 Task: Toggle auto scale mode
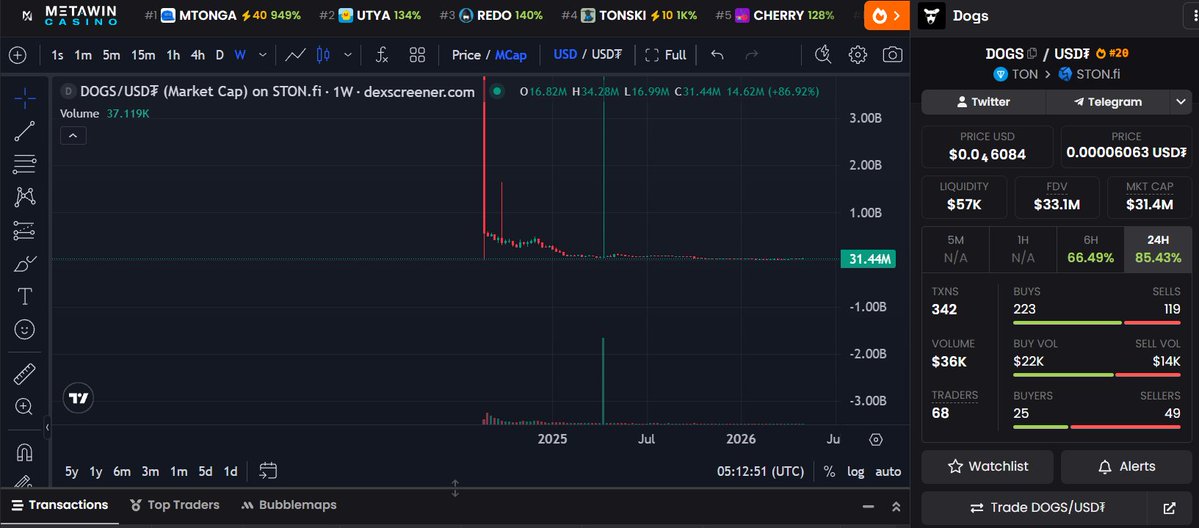coord(888,471)
